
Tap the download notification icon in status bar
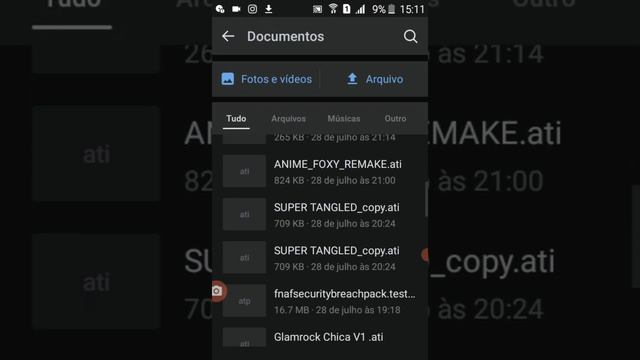click(x=269, y=9)
